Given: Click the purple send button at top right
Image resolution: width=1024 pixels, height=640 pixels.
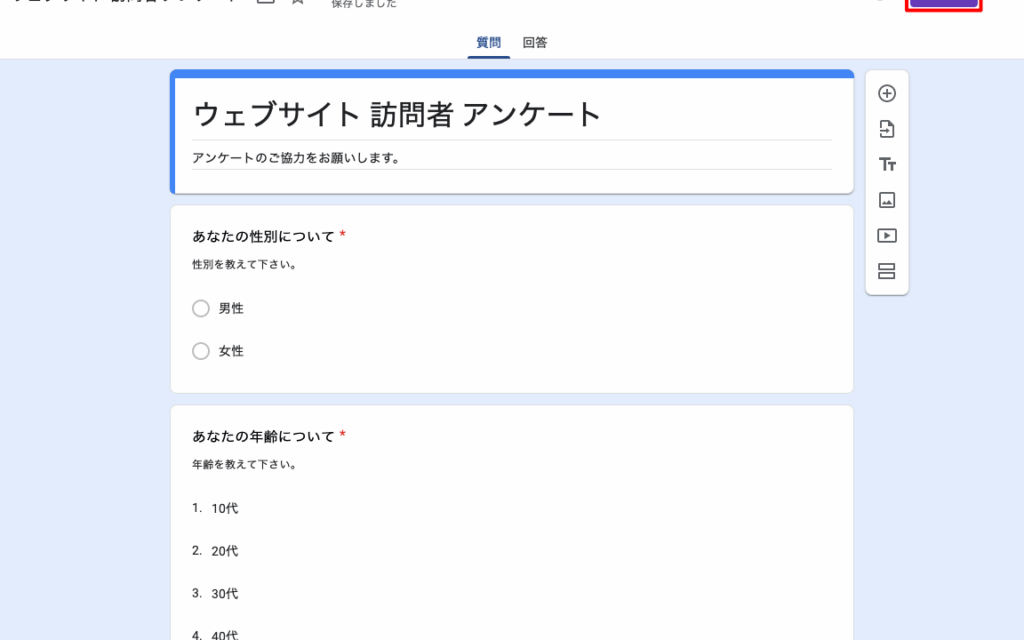Looking at the screenshot, I should pos(943,4).
